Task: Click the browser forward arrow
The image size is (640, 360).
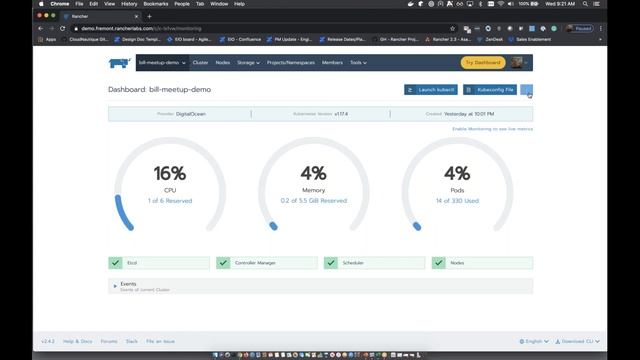Action: click(51, 29)
